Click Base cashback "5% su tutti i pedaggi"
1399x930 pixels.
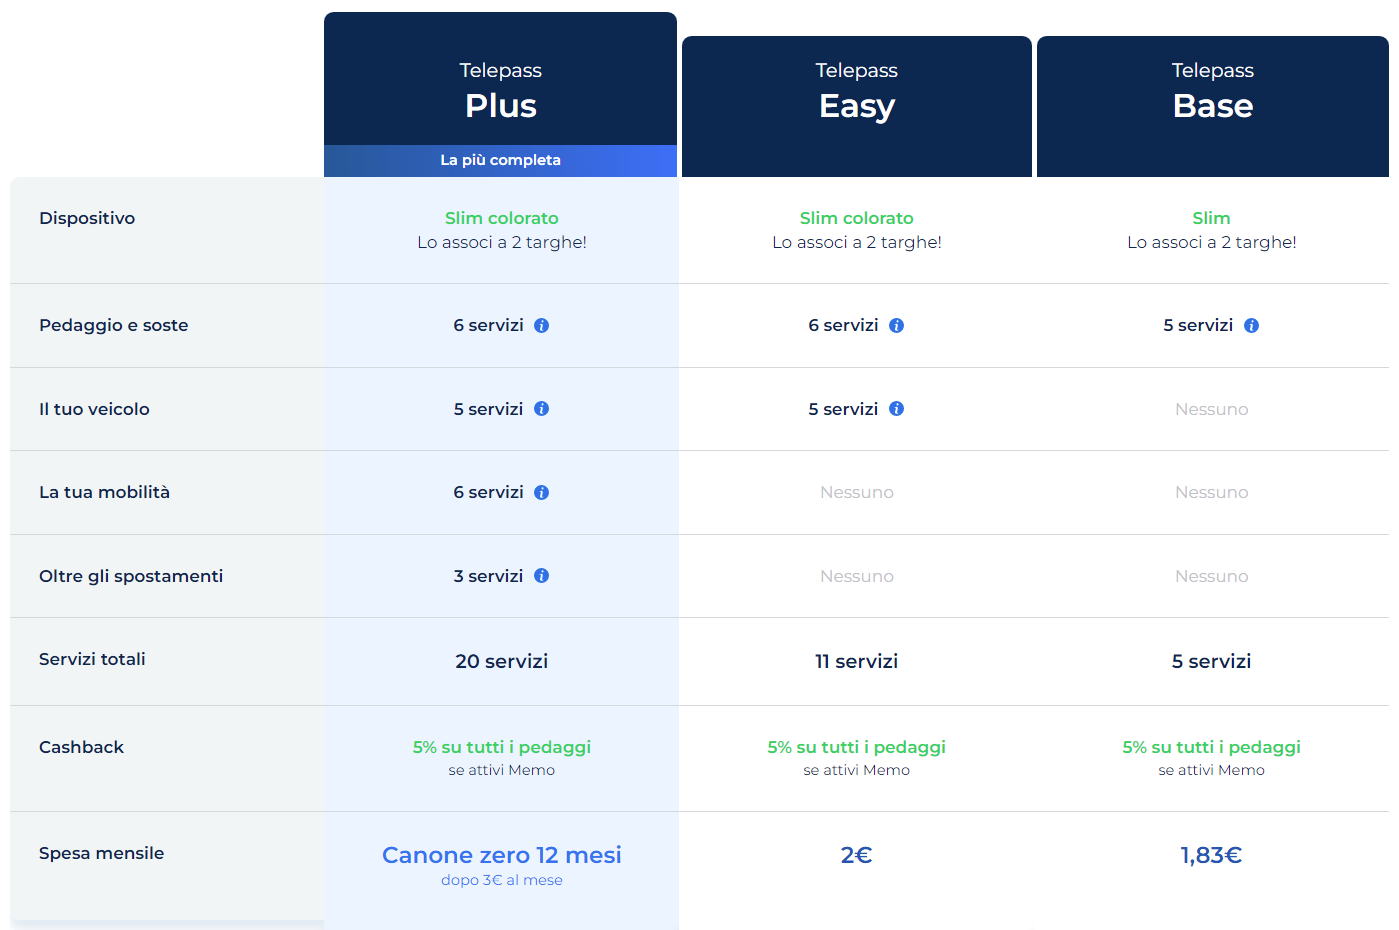[1211, 747]
